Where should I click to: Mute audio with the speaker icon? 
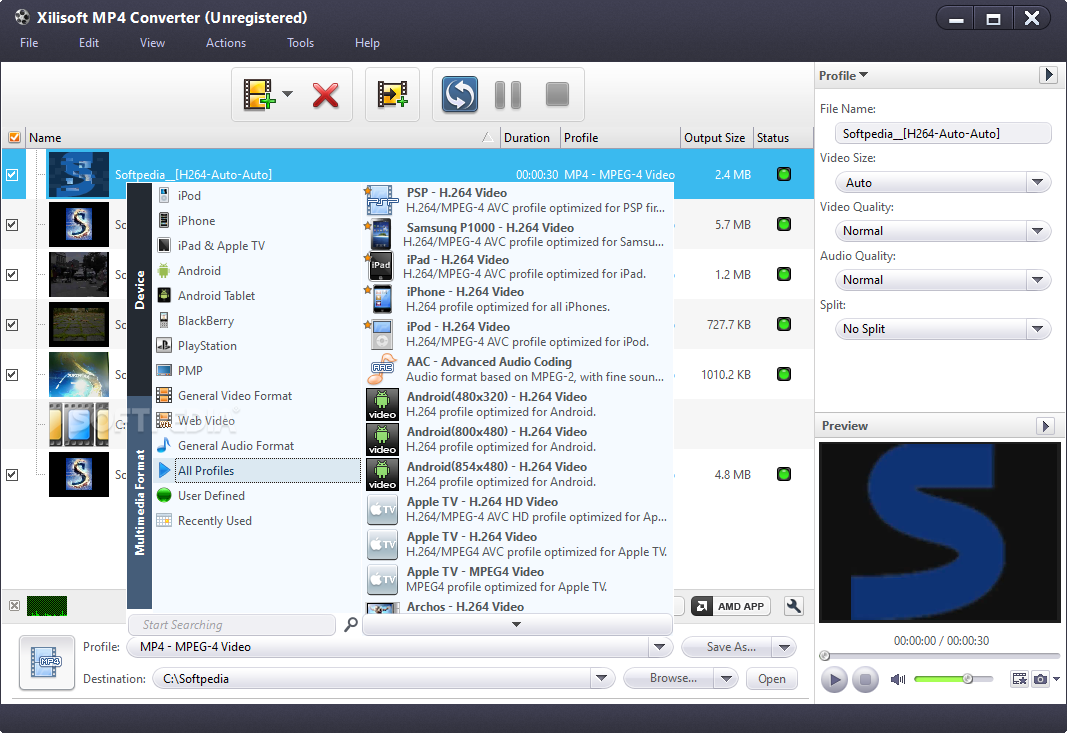coord(898,679)
